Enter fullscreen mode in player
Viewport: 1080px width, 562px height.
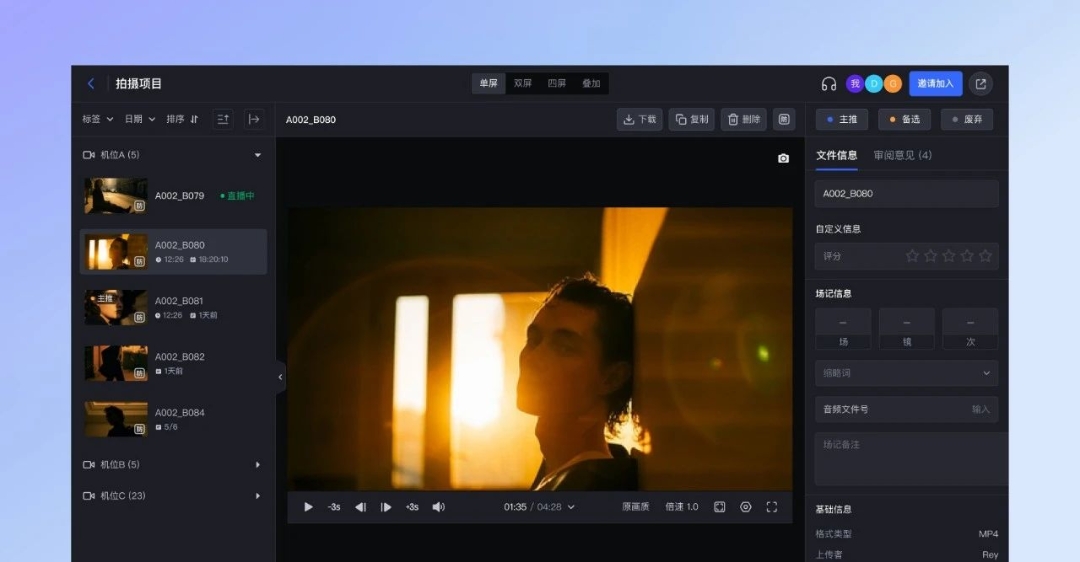772,507
